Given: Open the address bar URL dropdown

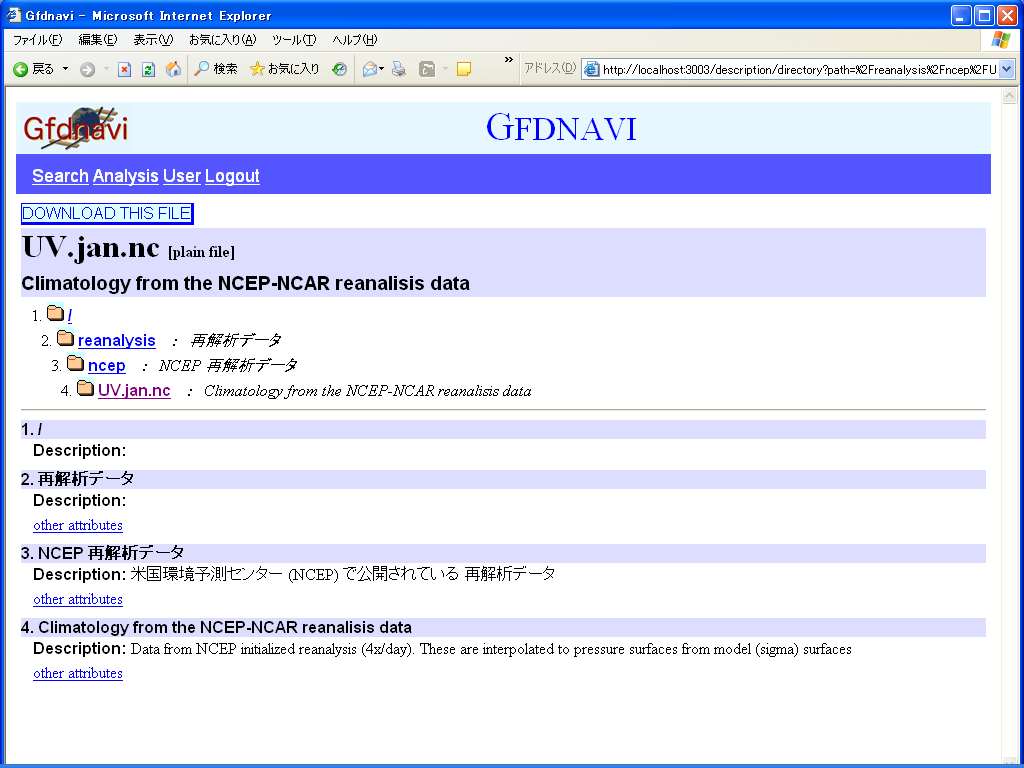Looking at the screenshot, I should pos(1006,69).
